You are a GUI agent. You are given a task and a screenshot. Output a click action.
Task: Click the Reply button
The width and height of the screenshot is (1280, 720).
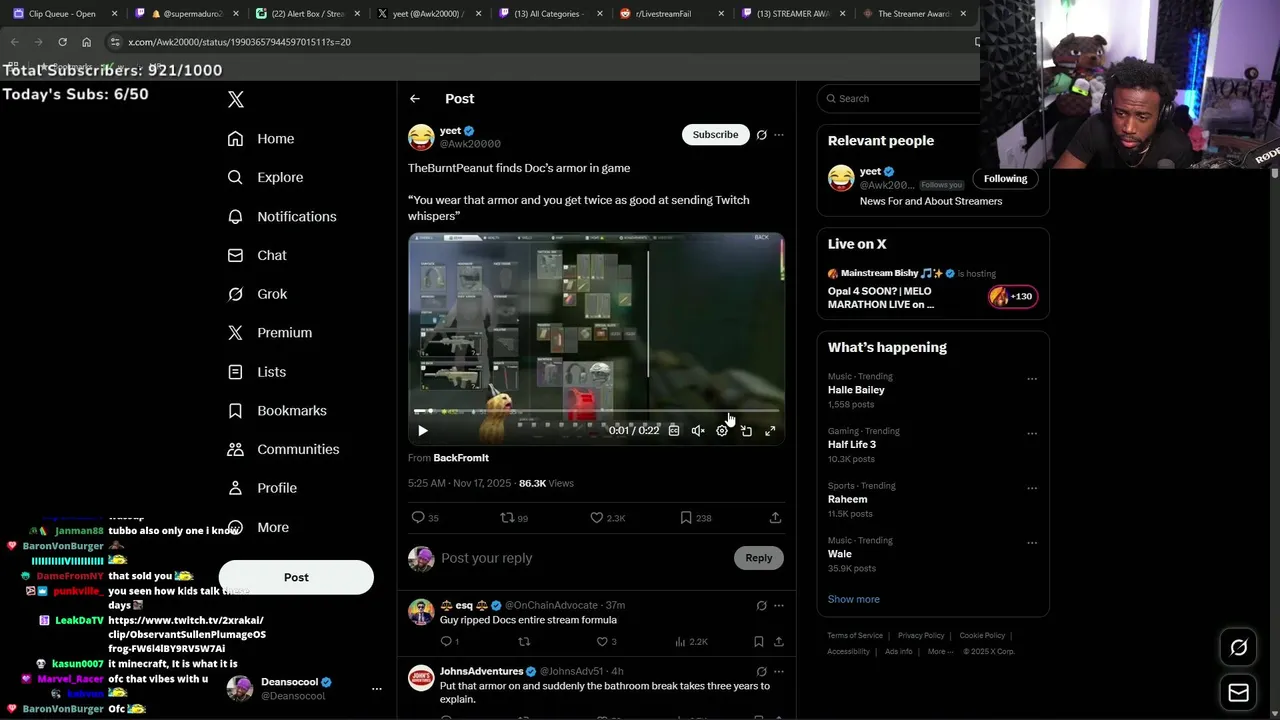pos(759,558)
